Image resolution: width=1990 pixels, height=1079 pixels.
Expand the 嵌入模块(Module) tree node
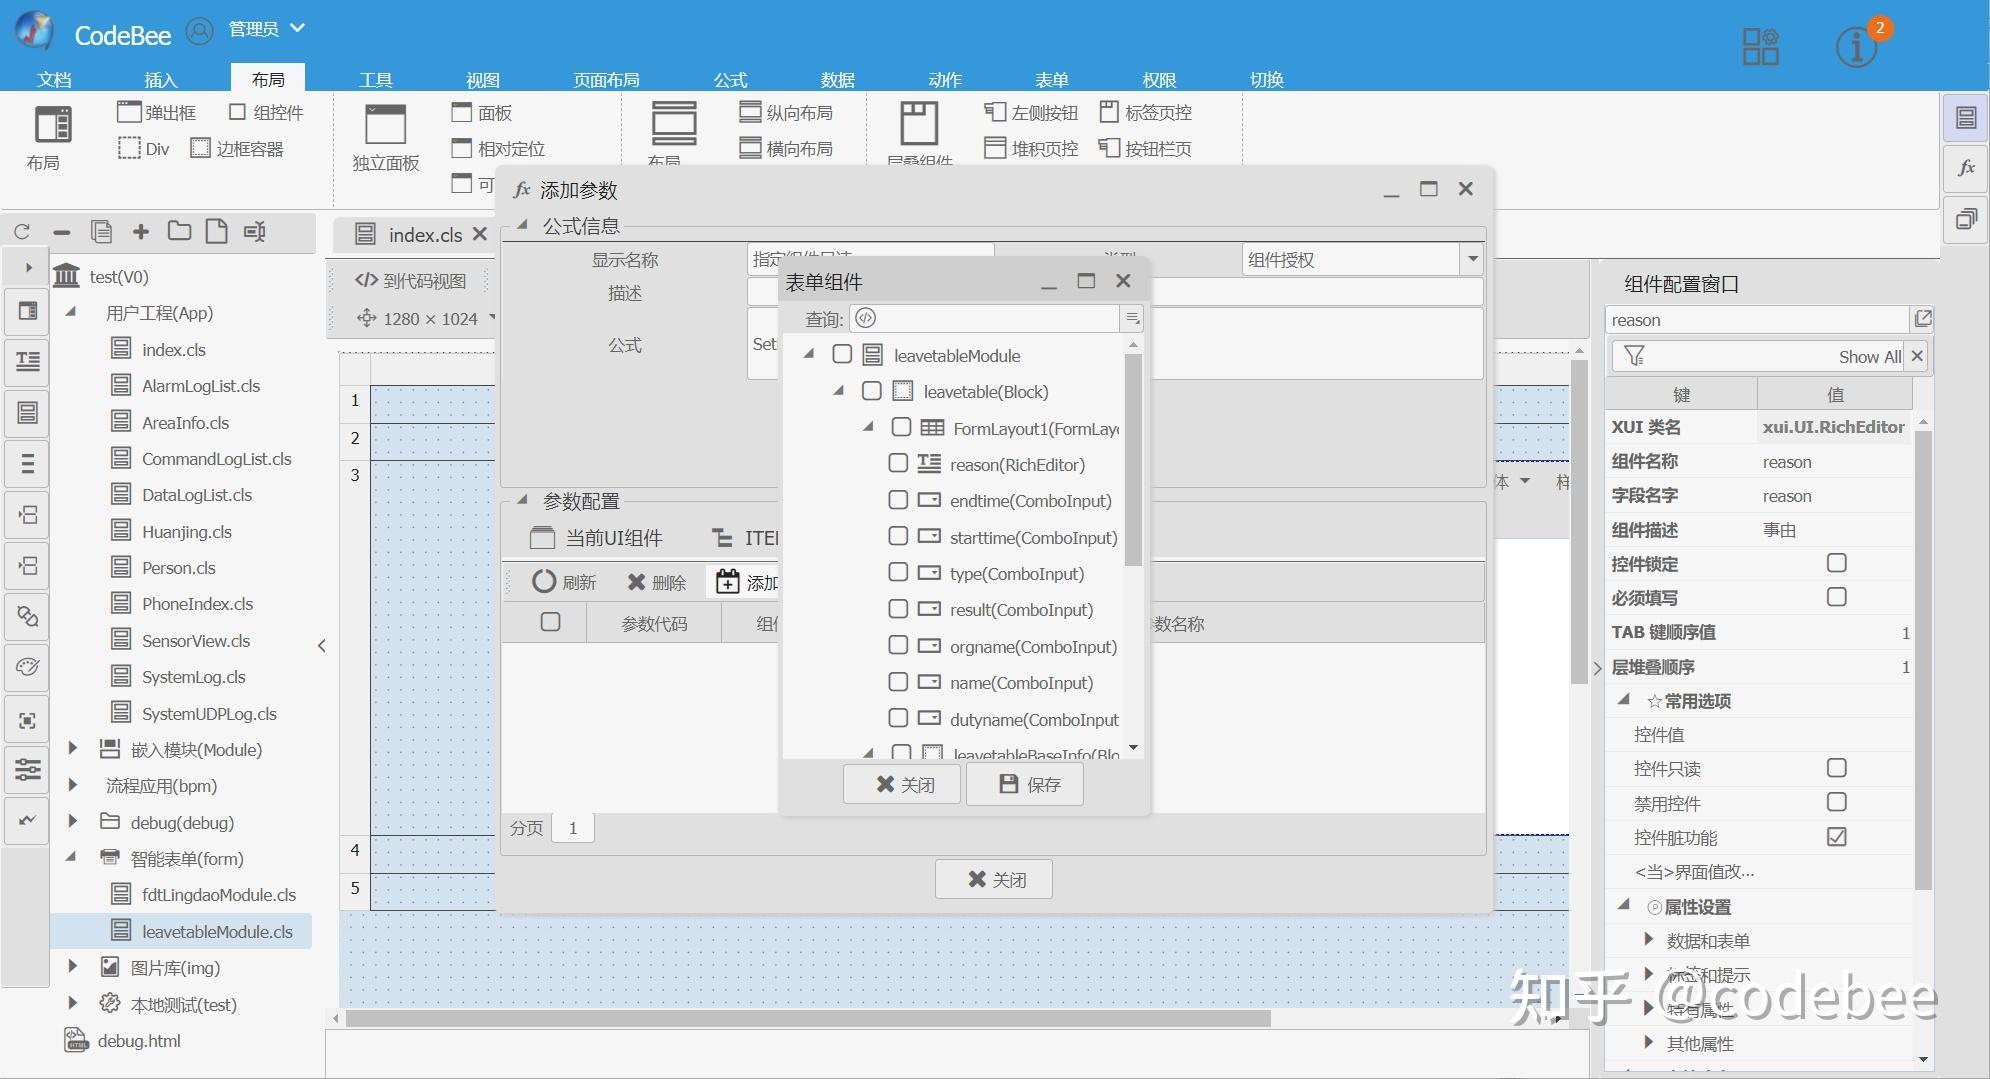coord(72,749)
